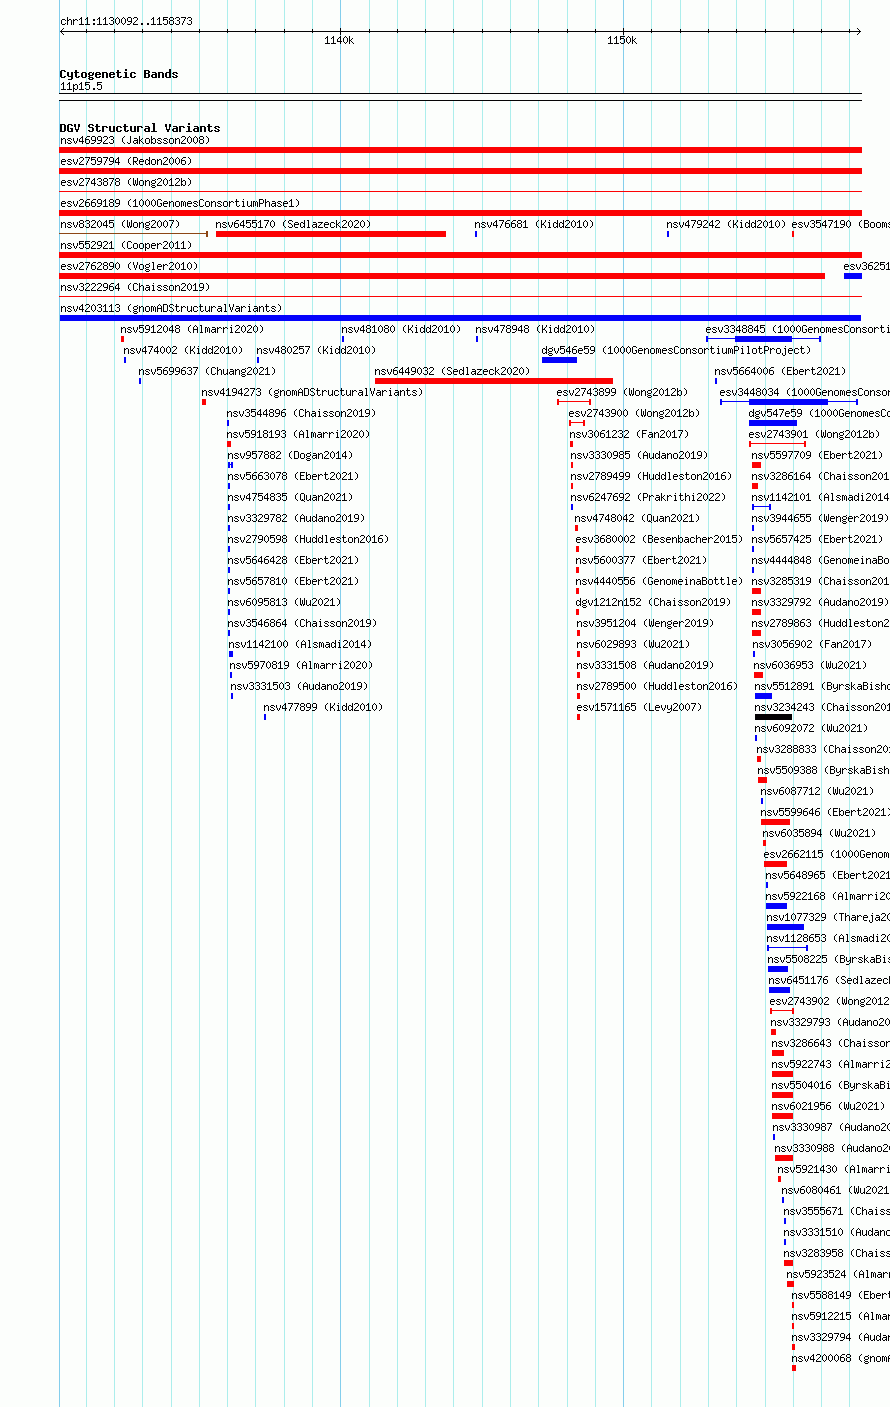Open nsv476681 (Kidd2010) variant
This screenshot has width=890, height=1407.
tap(534, 224)
